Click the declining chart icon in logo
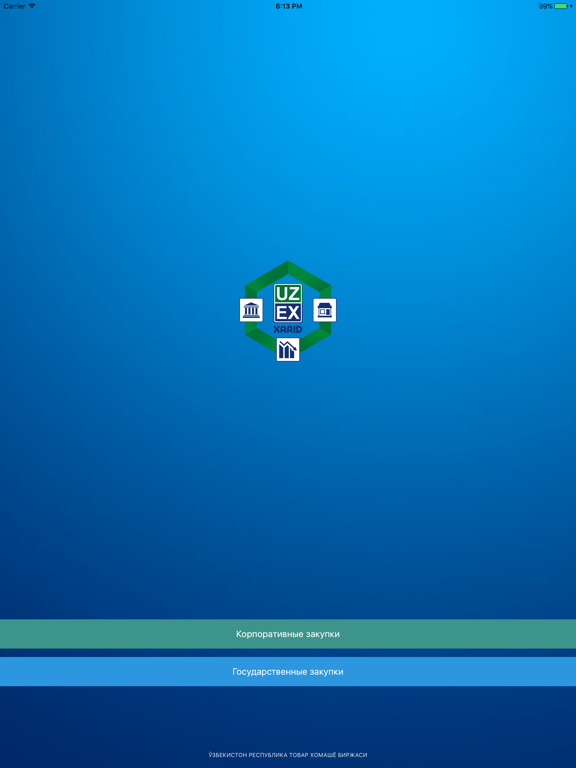This screenshot has width=576, height=768. point(288,350)
